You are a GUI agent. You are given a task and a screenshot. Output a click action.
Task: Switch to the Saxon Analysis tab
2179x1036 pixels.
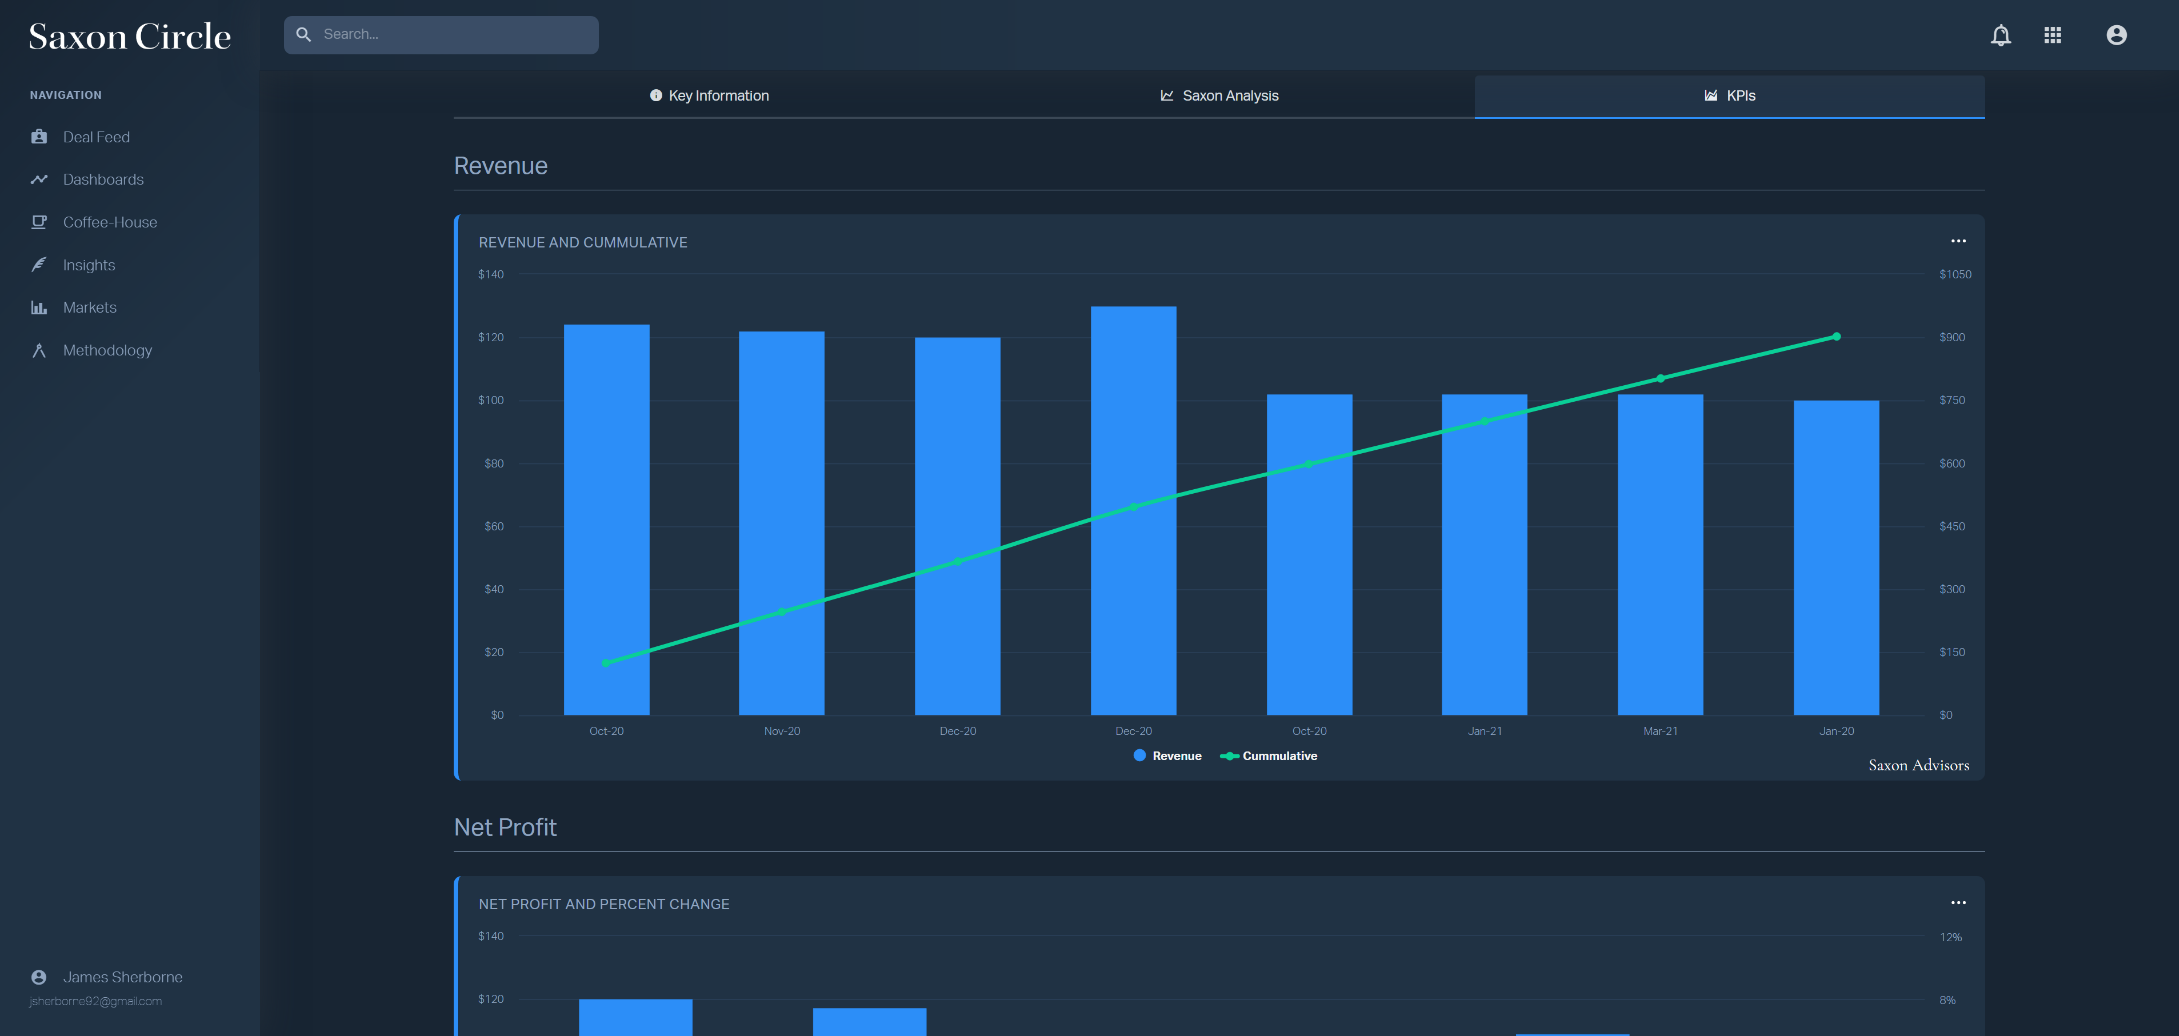(x=1219, y=96)
